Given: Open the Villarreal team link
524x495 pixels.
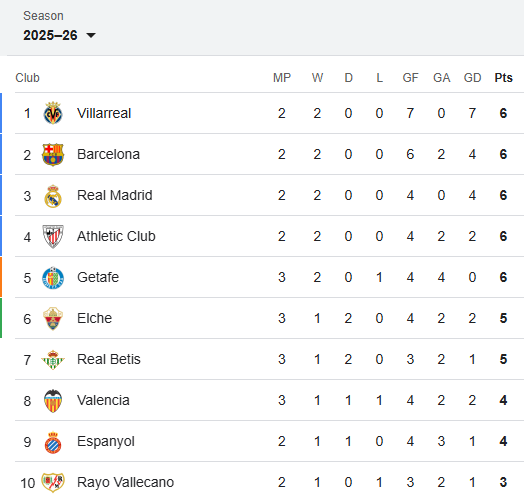Looking at the screenshot, I should (104, 113).
